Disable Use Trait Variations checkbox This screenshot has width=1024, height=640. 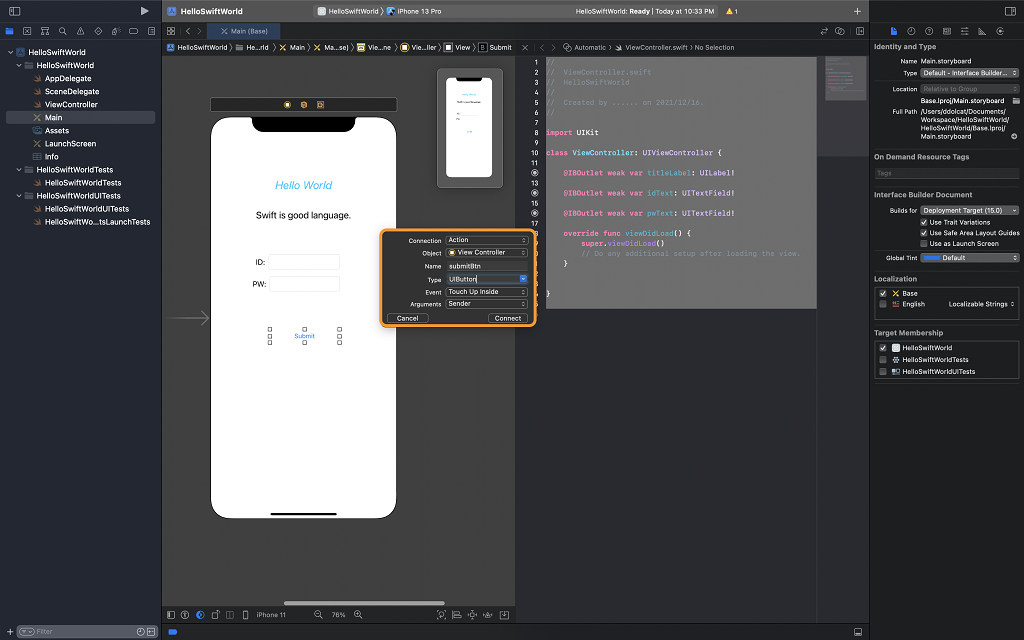[x=923, y=222]
